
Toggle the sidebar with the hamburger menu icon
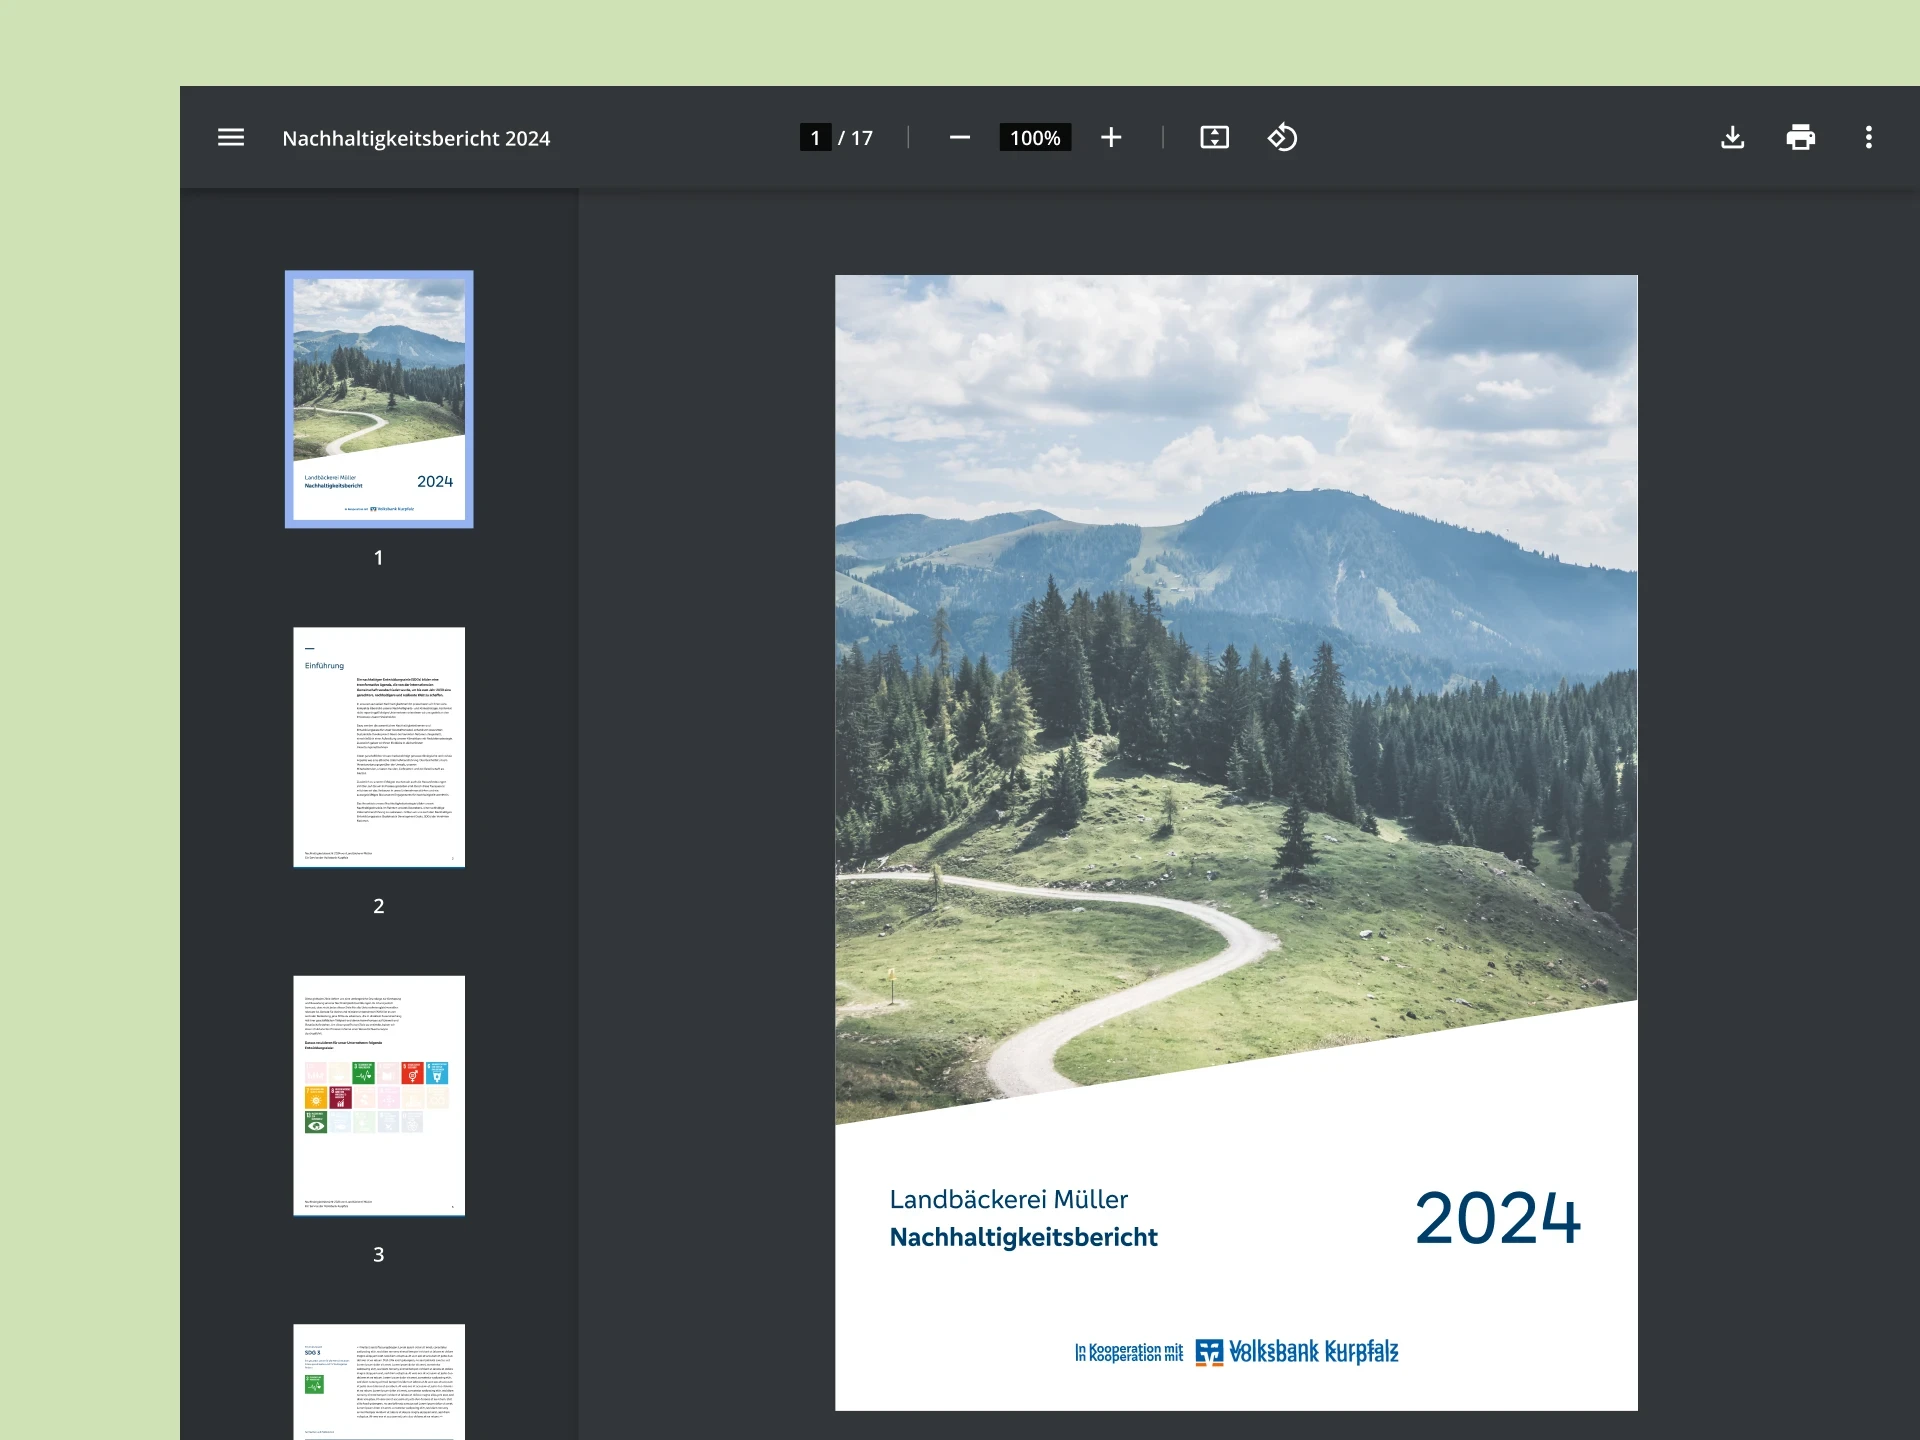click(231, 137)
